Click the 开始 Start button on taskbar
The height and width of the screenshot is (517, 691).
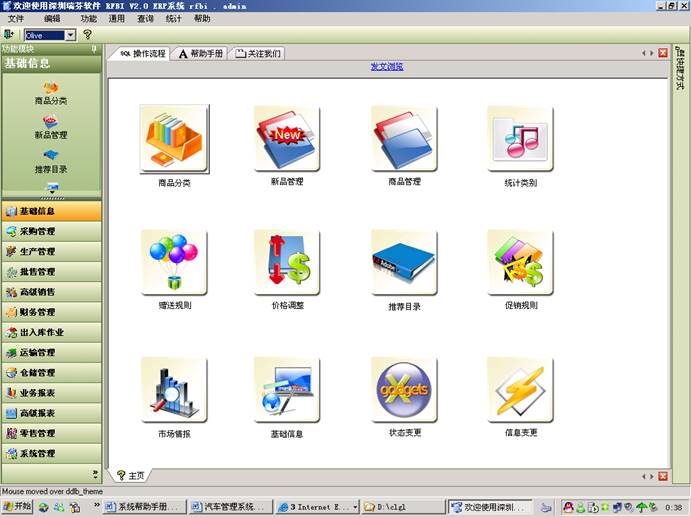tap(17, 507)
